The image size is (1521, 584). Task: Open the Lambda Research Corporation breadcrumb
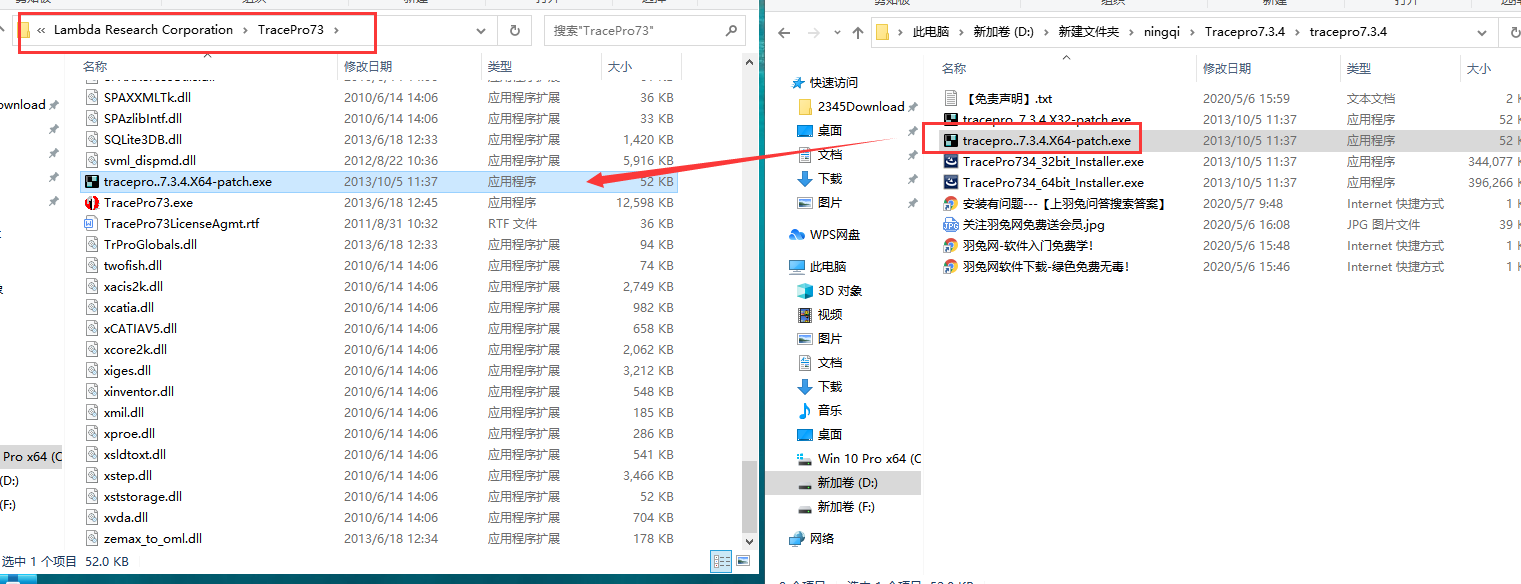point(144,31)
